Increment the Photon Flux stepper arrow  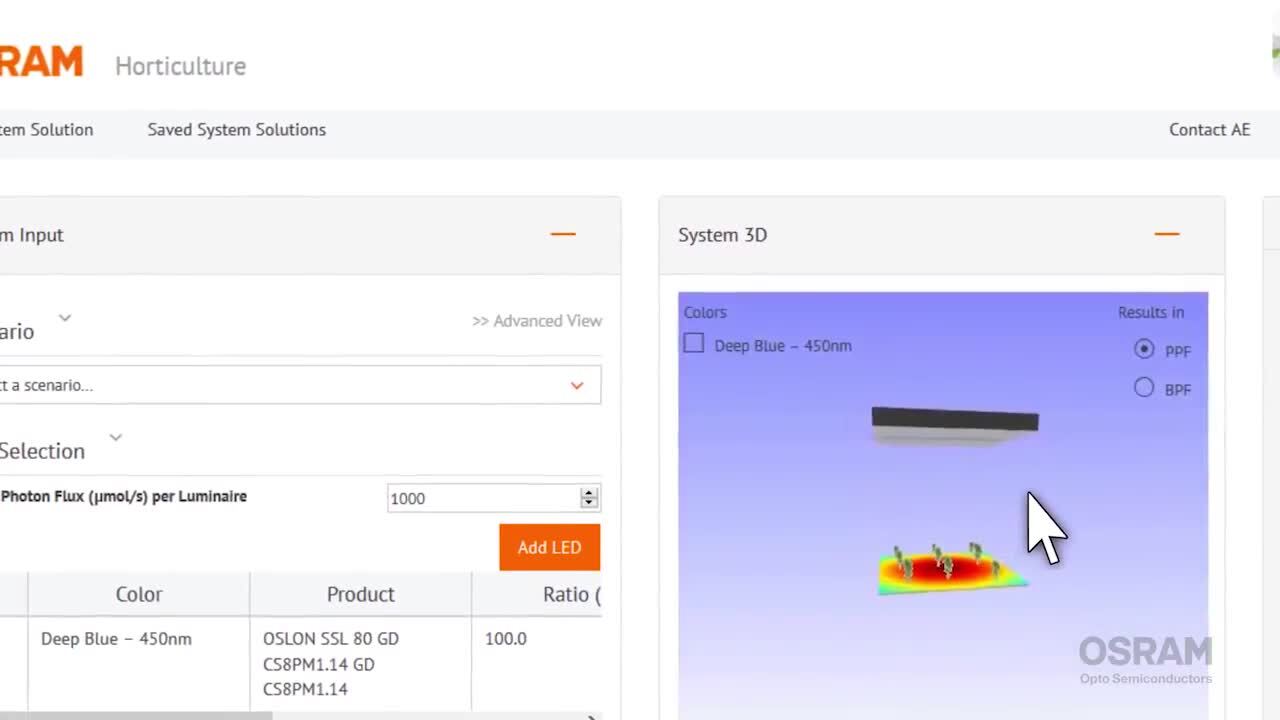(589, 493)
